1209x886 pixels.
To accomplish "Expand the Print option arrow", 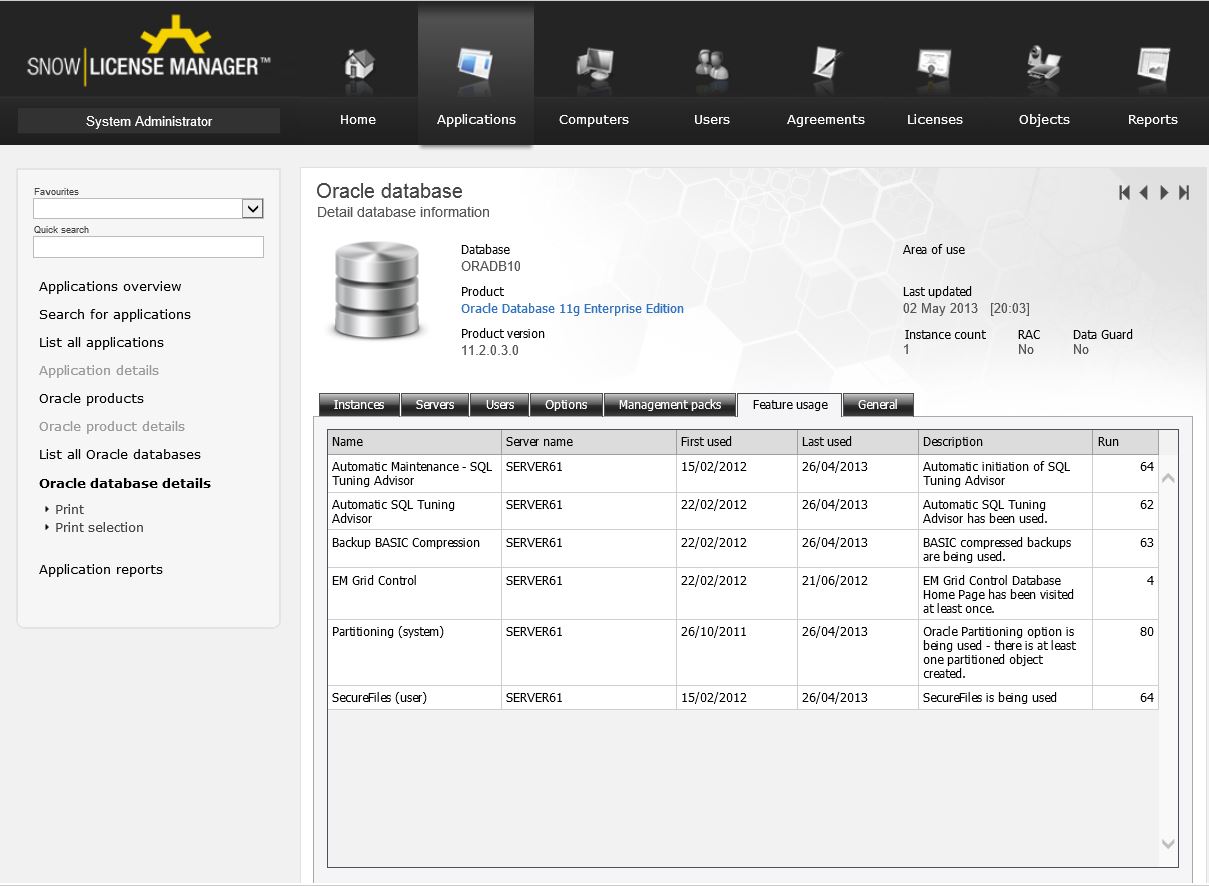I will [x=47, y=509].
